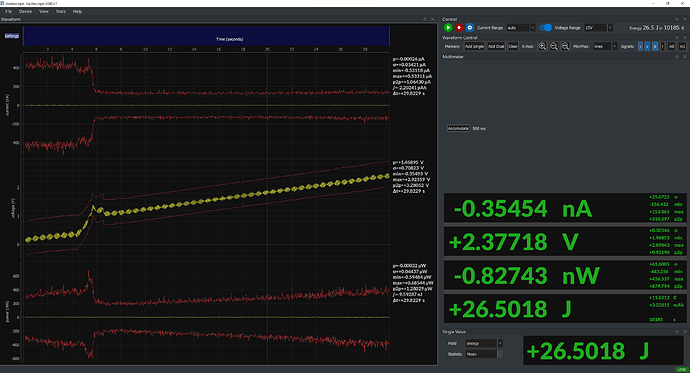The width and height of the screenshot is (690, 373).
Task: Open the Single Value Field dropdown
Action: 484,343
